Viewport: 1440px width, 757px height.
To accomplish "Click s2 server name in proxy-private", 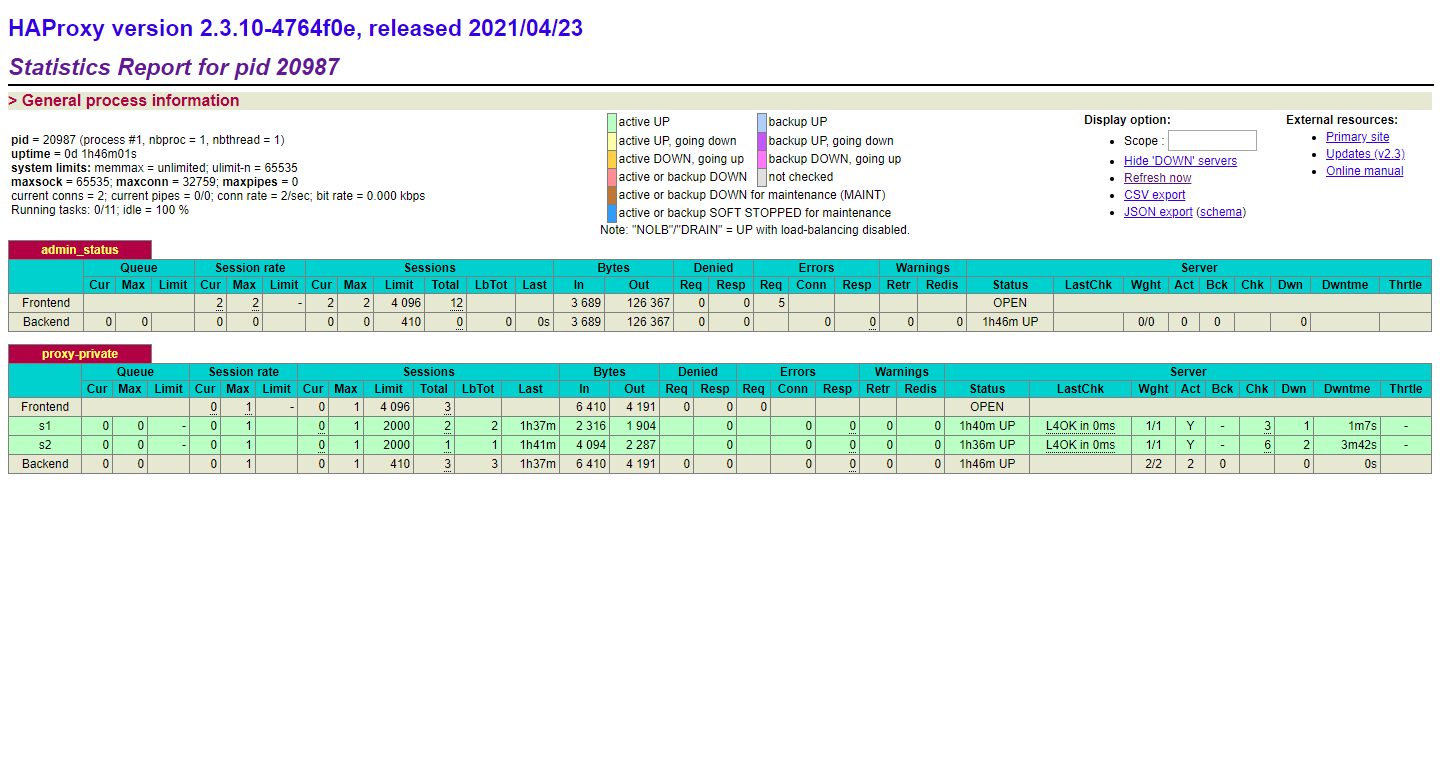I will pyautogui.click(x=45, y=445).
